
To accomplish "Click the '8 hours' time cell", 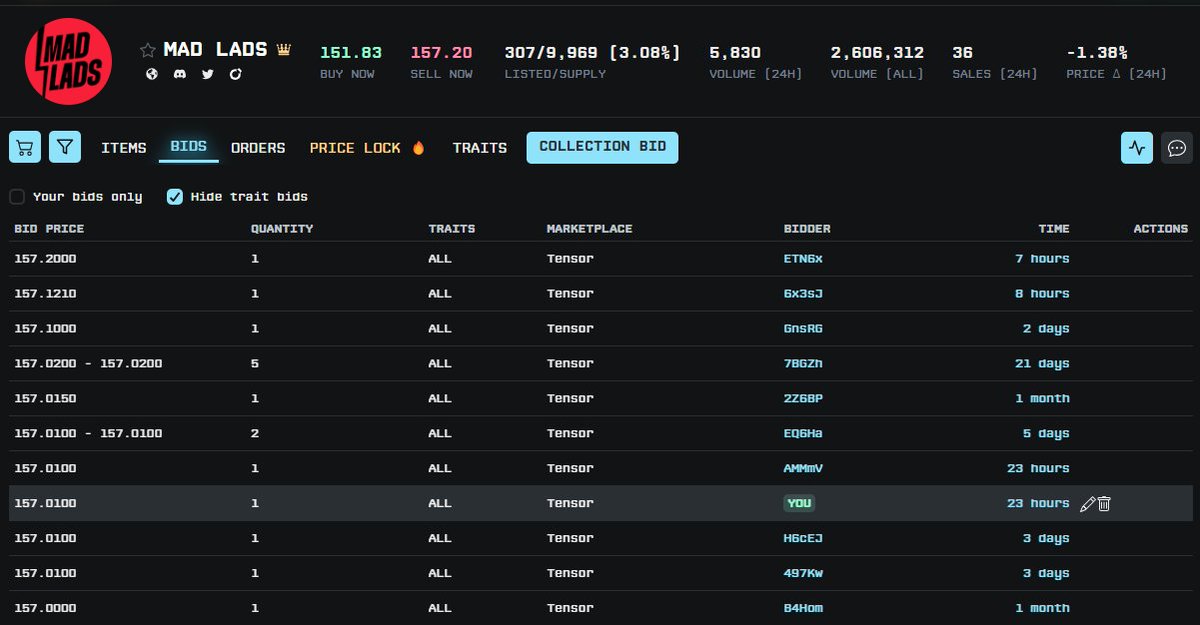I will [x=1042, y=294].
